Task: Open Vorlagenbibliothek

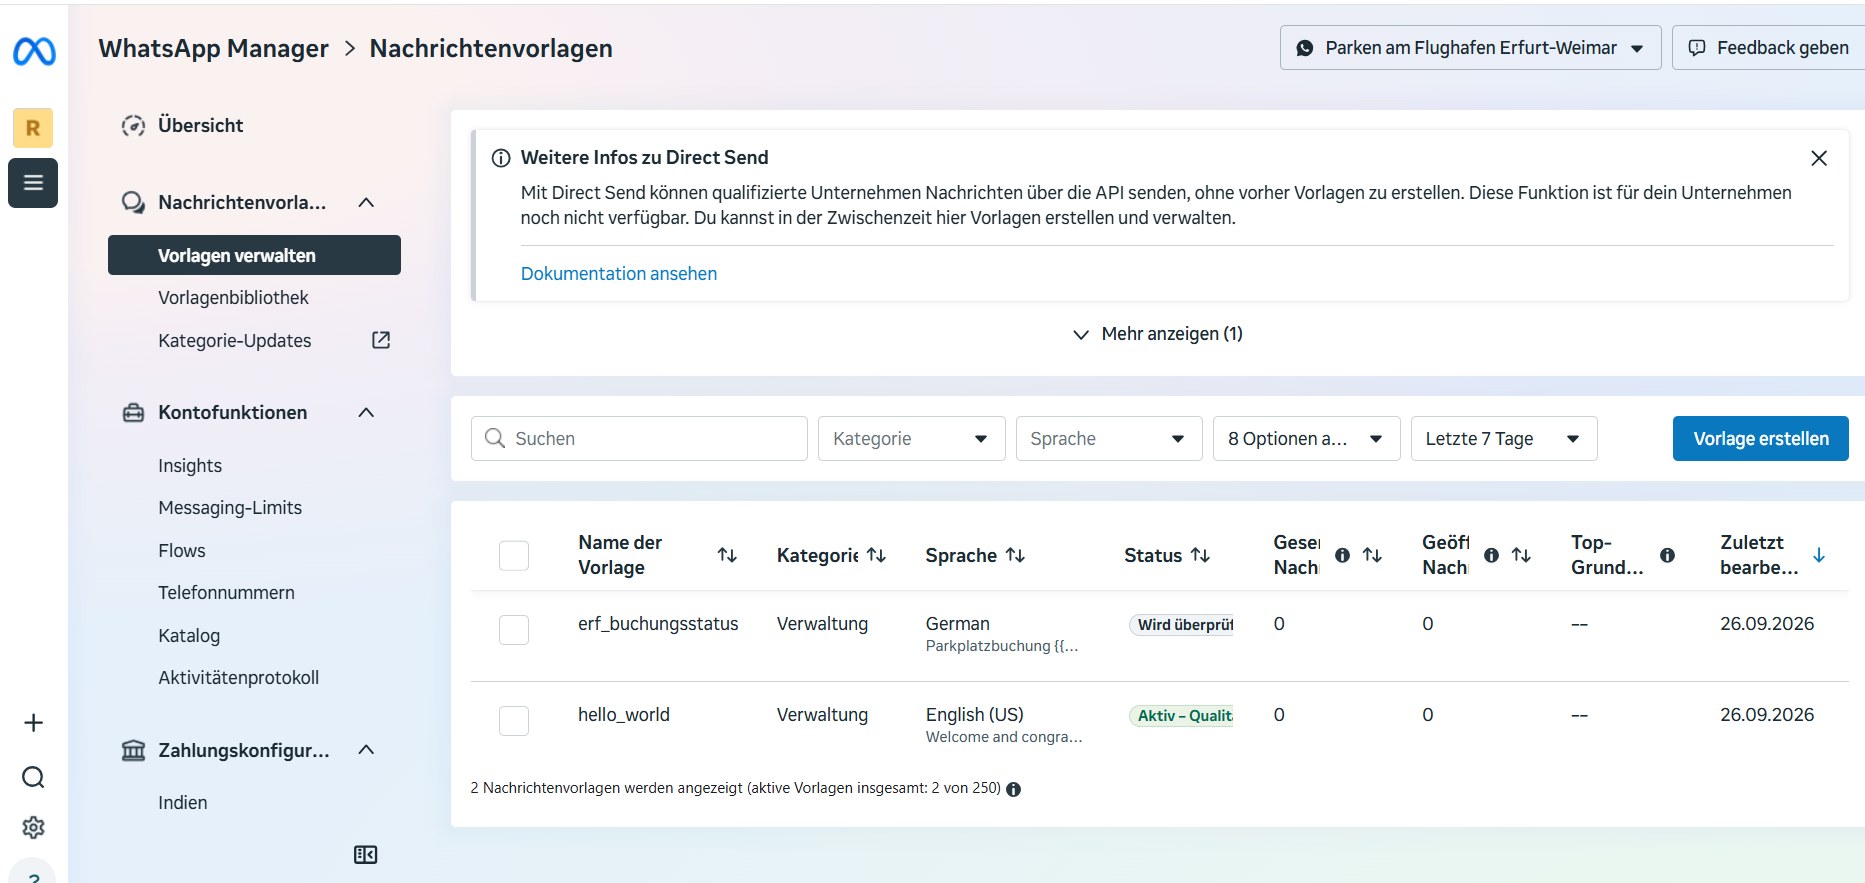Action: pos(233,298)
